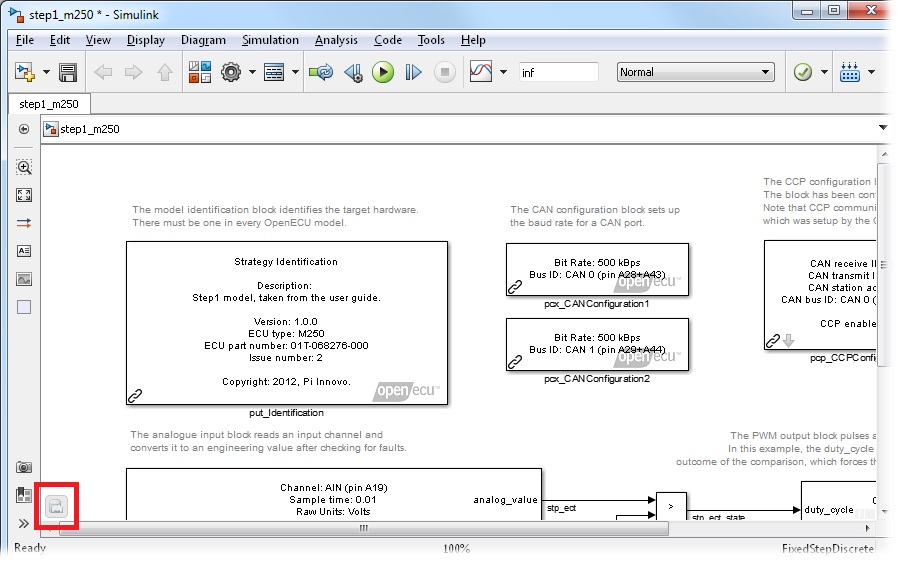Select the analogue input Channel AIN block
Screen dimensions: 901x564
pyautogui.click(x=334, y=495)
